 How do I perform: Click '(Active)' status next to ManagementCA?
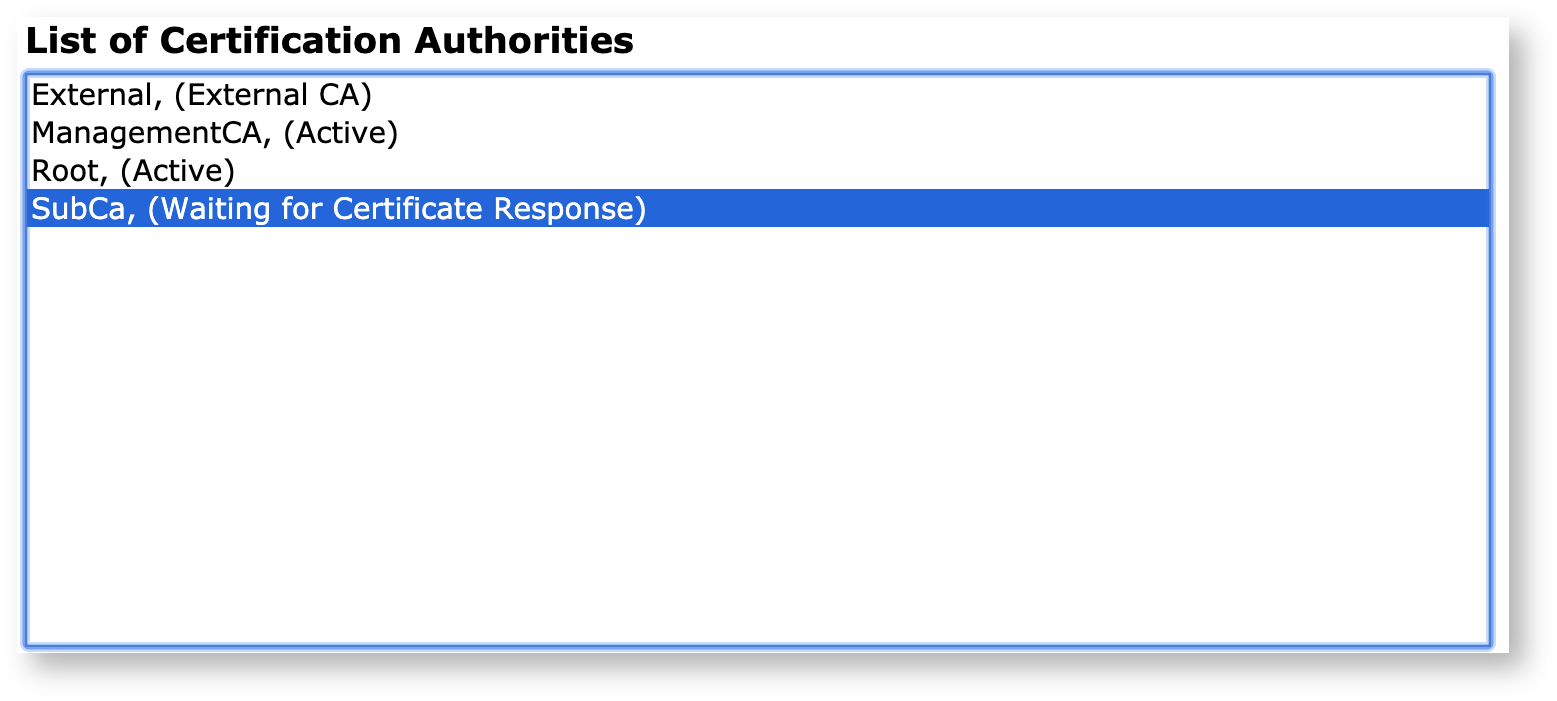pos(340,133)
